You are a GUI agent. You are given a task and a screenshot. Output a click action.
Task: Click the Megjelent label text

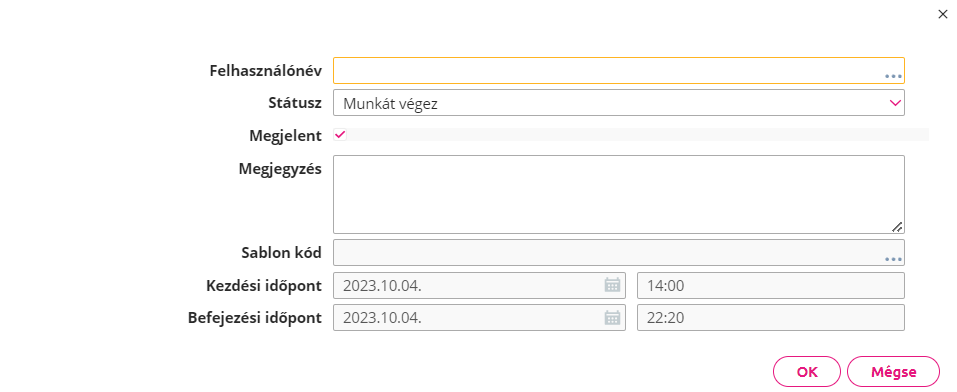tap(285, 136)
